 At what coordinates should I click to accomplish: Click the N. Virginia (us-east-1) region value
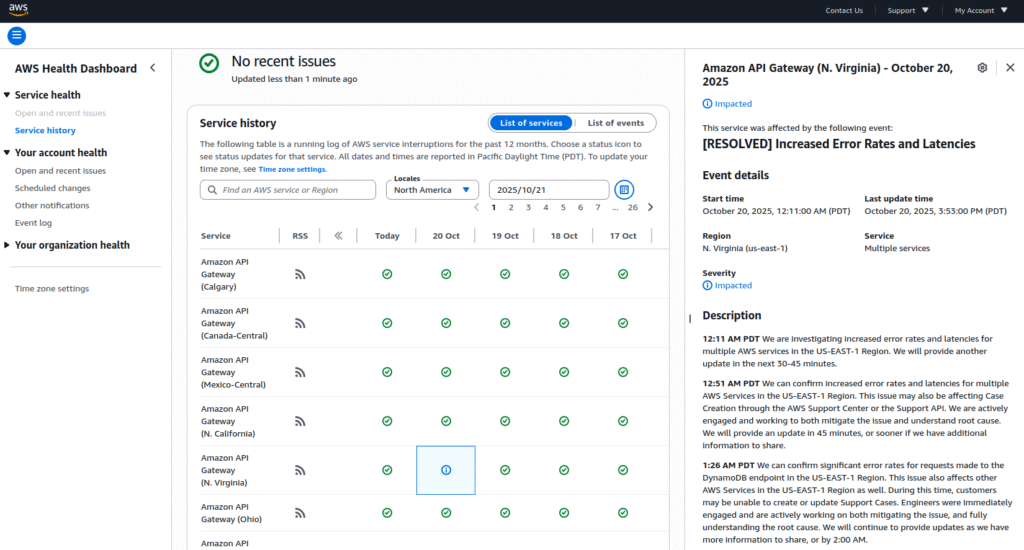coord(745,249)
